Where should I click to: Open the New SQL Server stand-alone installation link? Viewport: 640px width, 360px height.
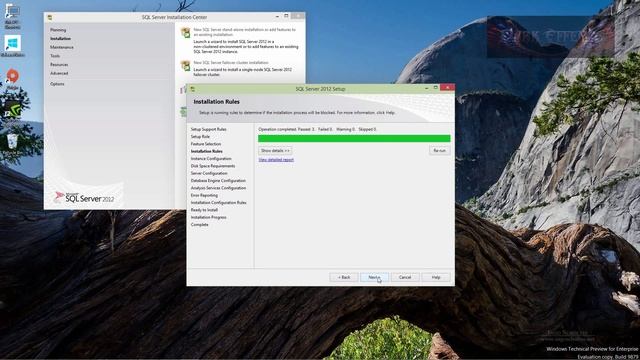244,32
